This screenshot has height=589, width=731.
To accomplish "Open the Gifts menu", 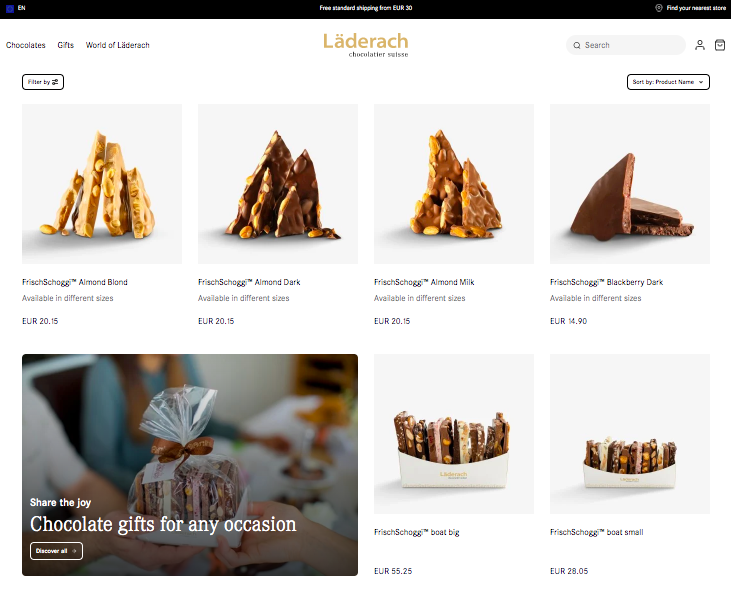I will (66, 45).
